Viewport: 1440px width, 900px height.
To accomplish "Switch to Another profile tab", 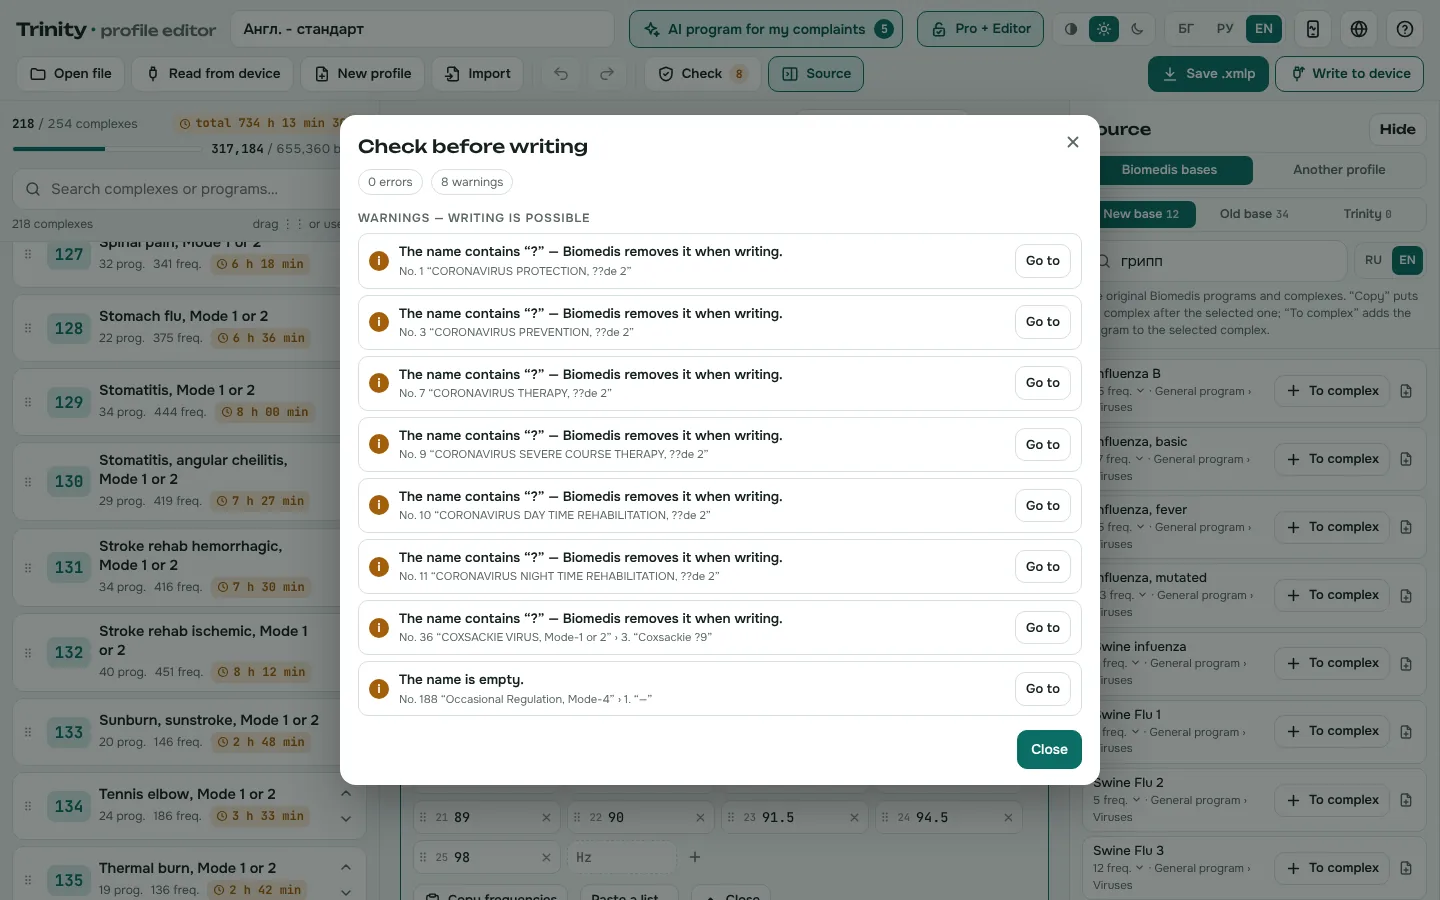I will coord(1339,170).
